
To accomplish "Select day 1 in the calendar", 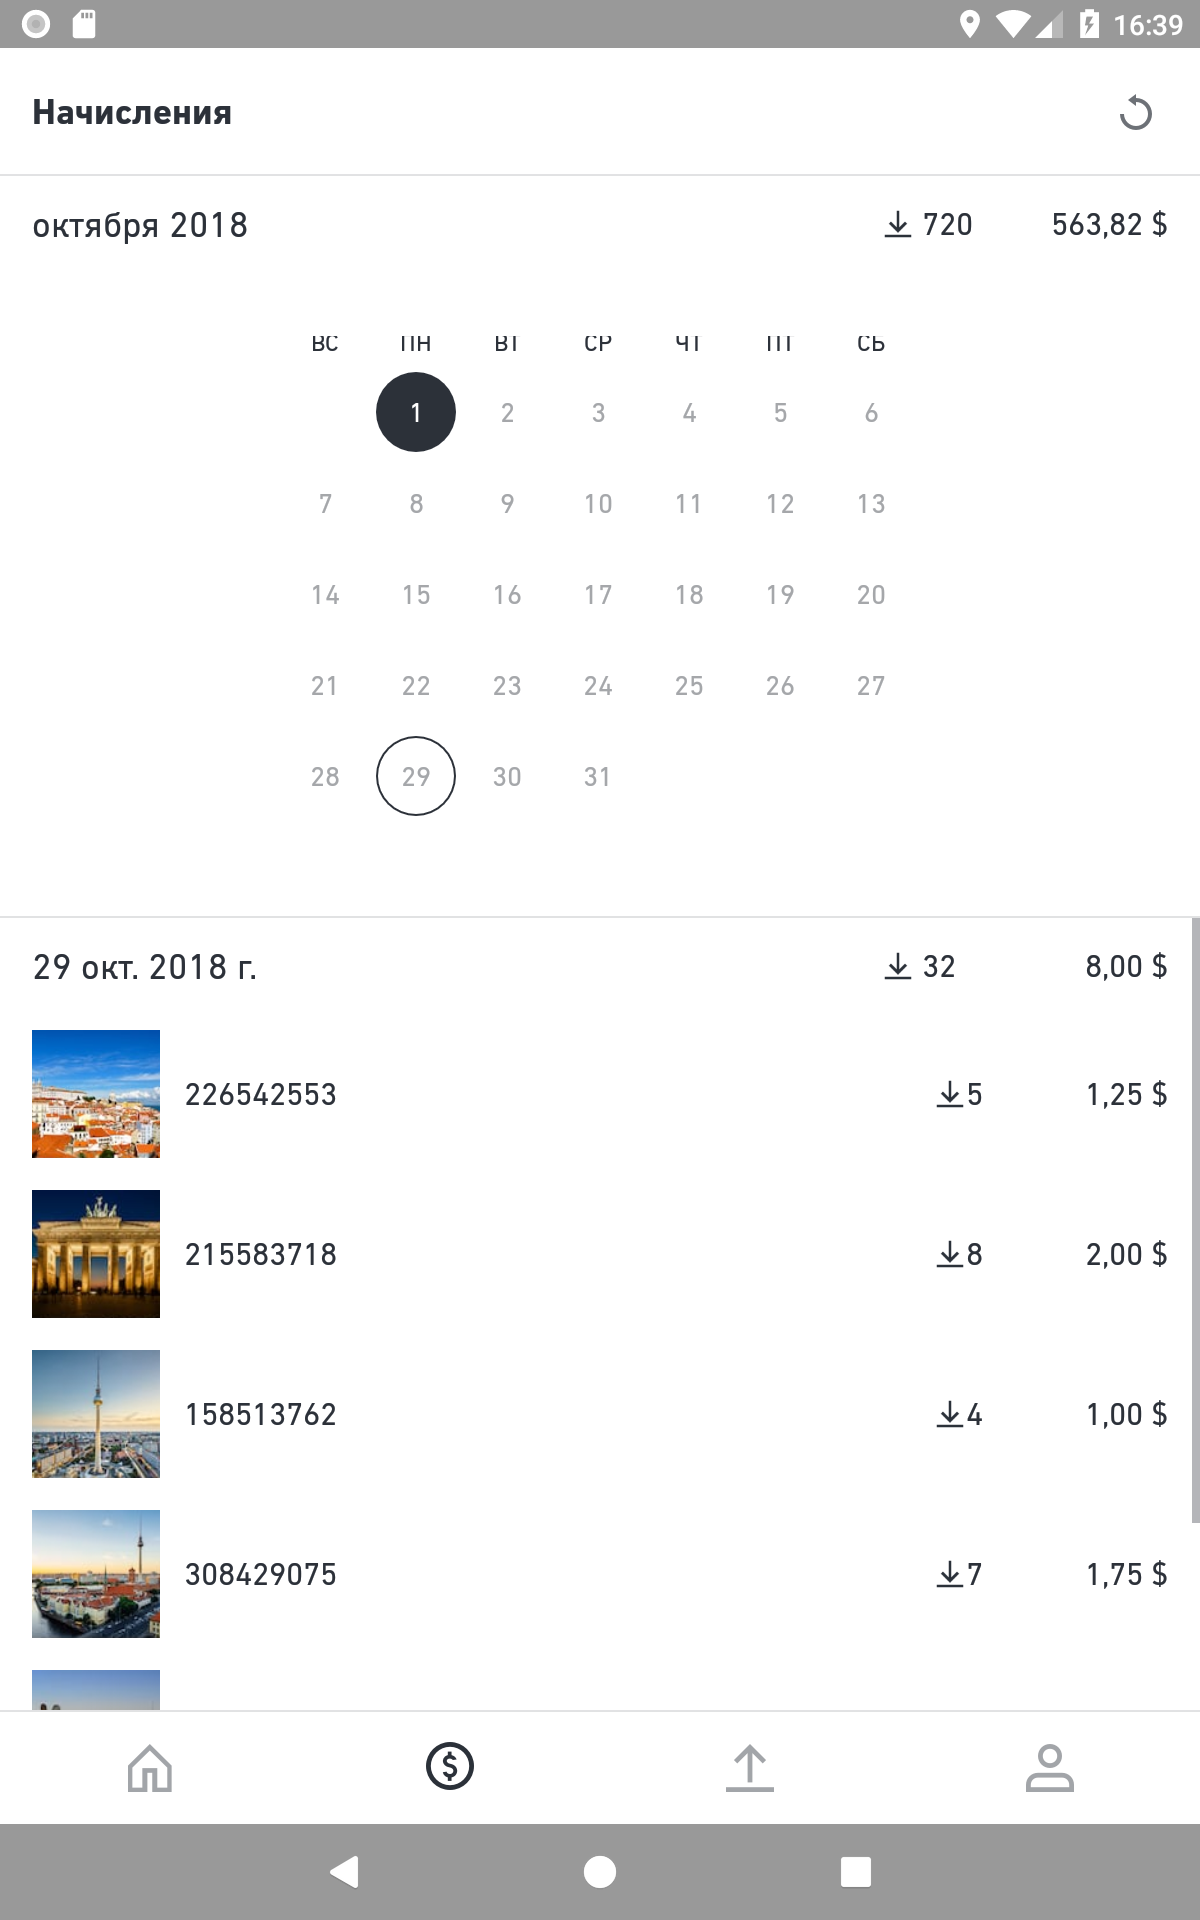I will pos(416,412).
